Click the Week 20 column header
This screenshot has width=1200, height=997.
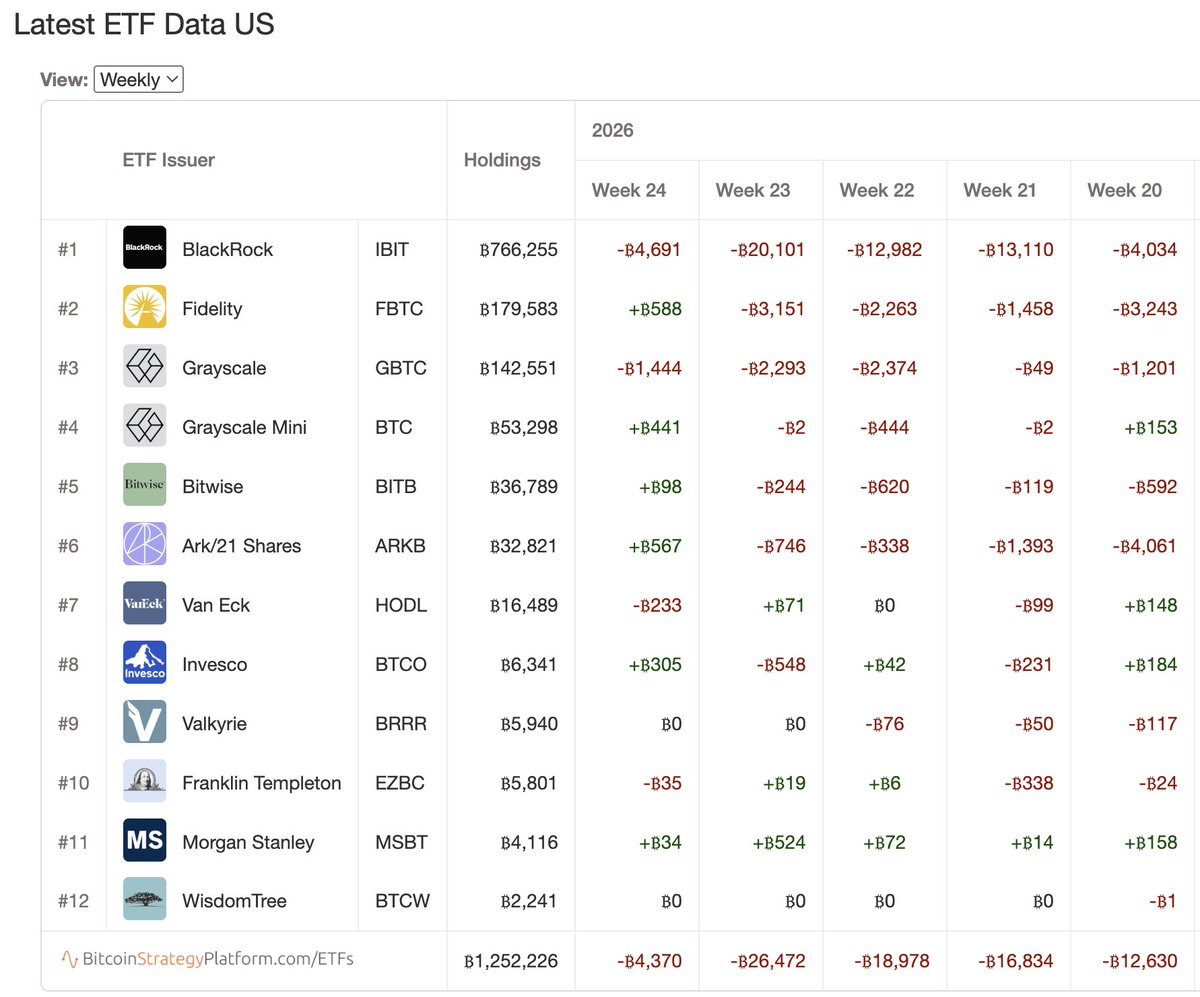point(1125,190)
